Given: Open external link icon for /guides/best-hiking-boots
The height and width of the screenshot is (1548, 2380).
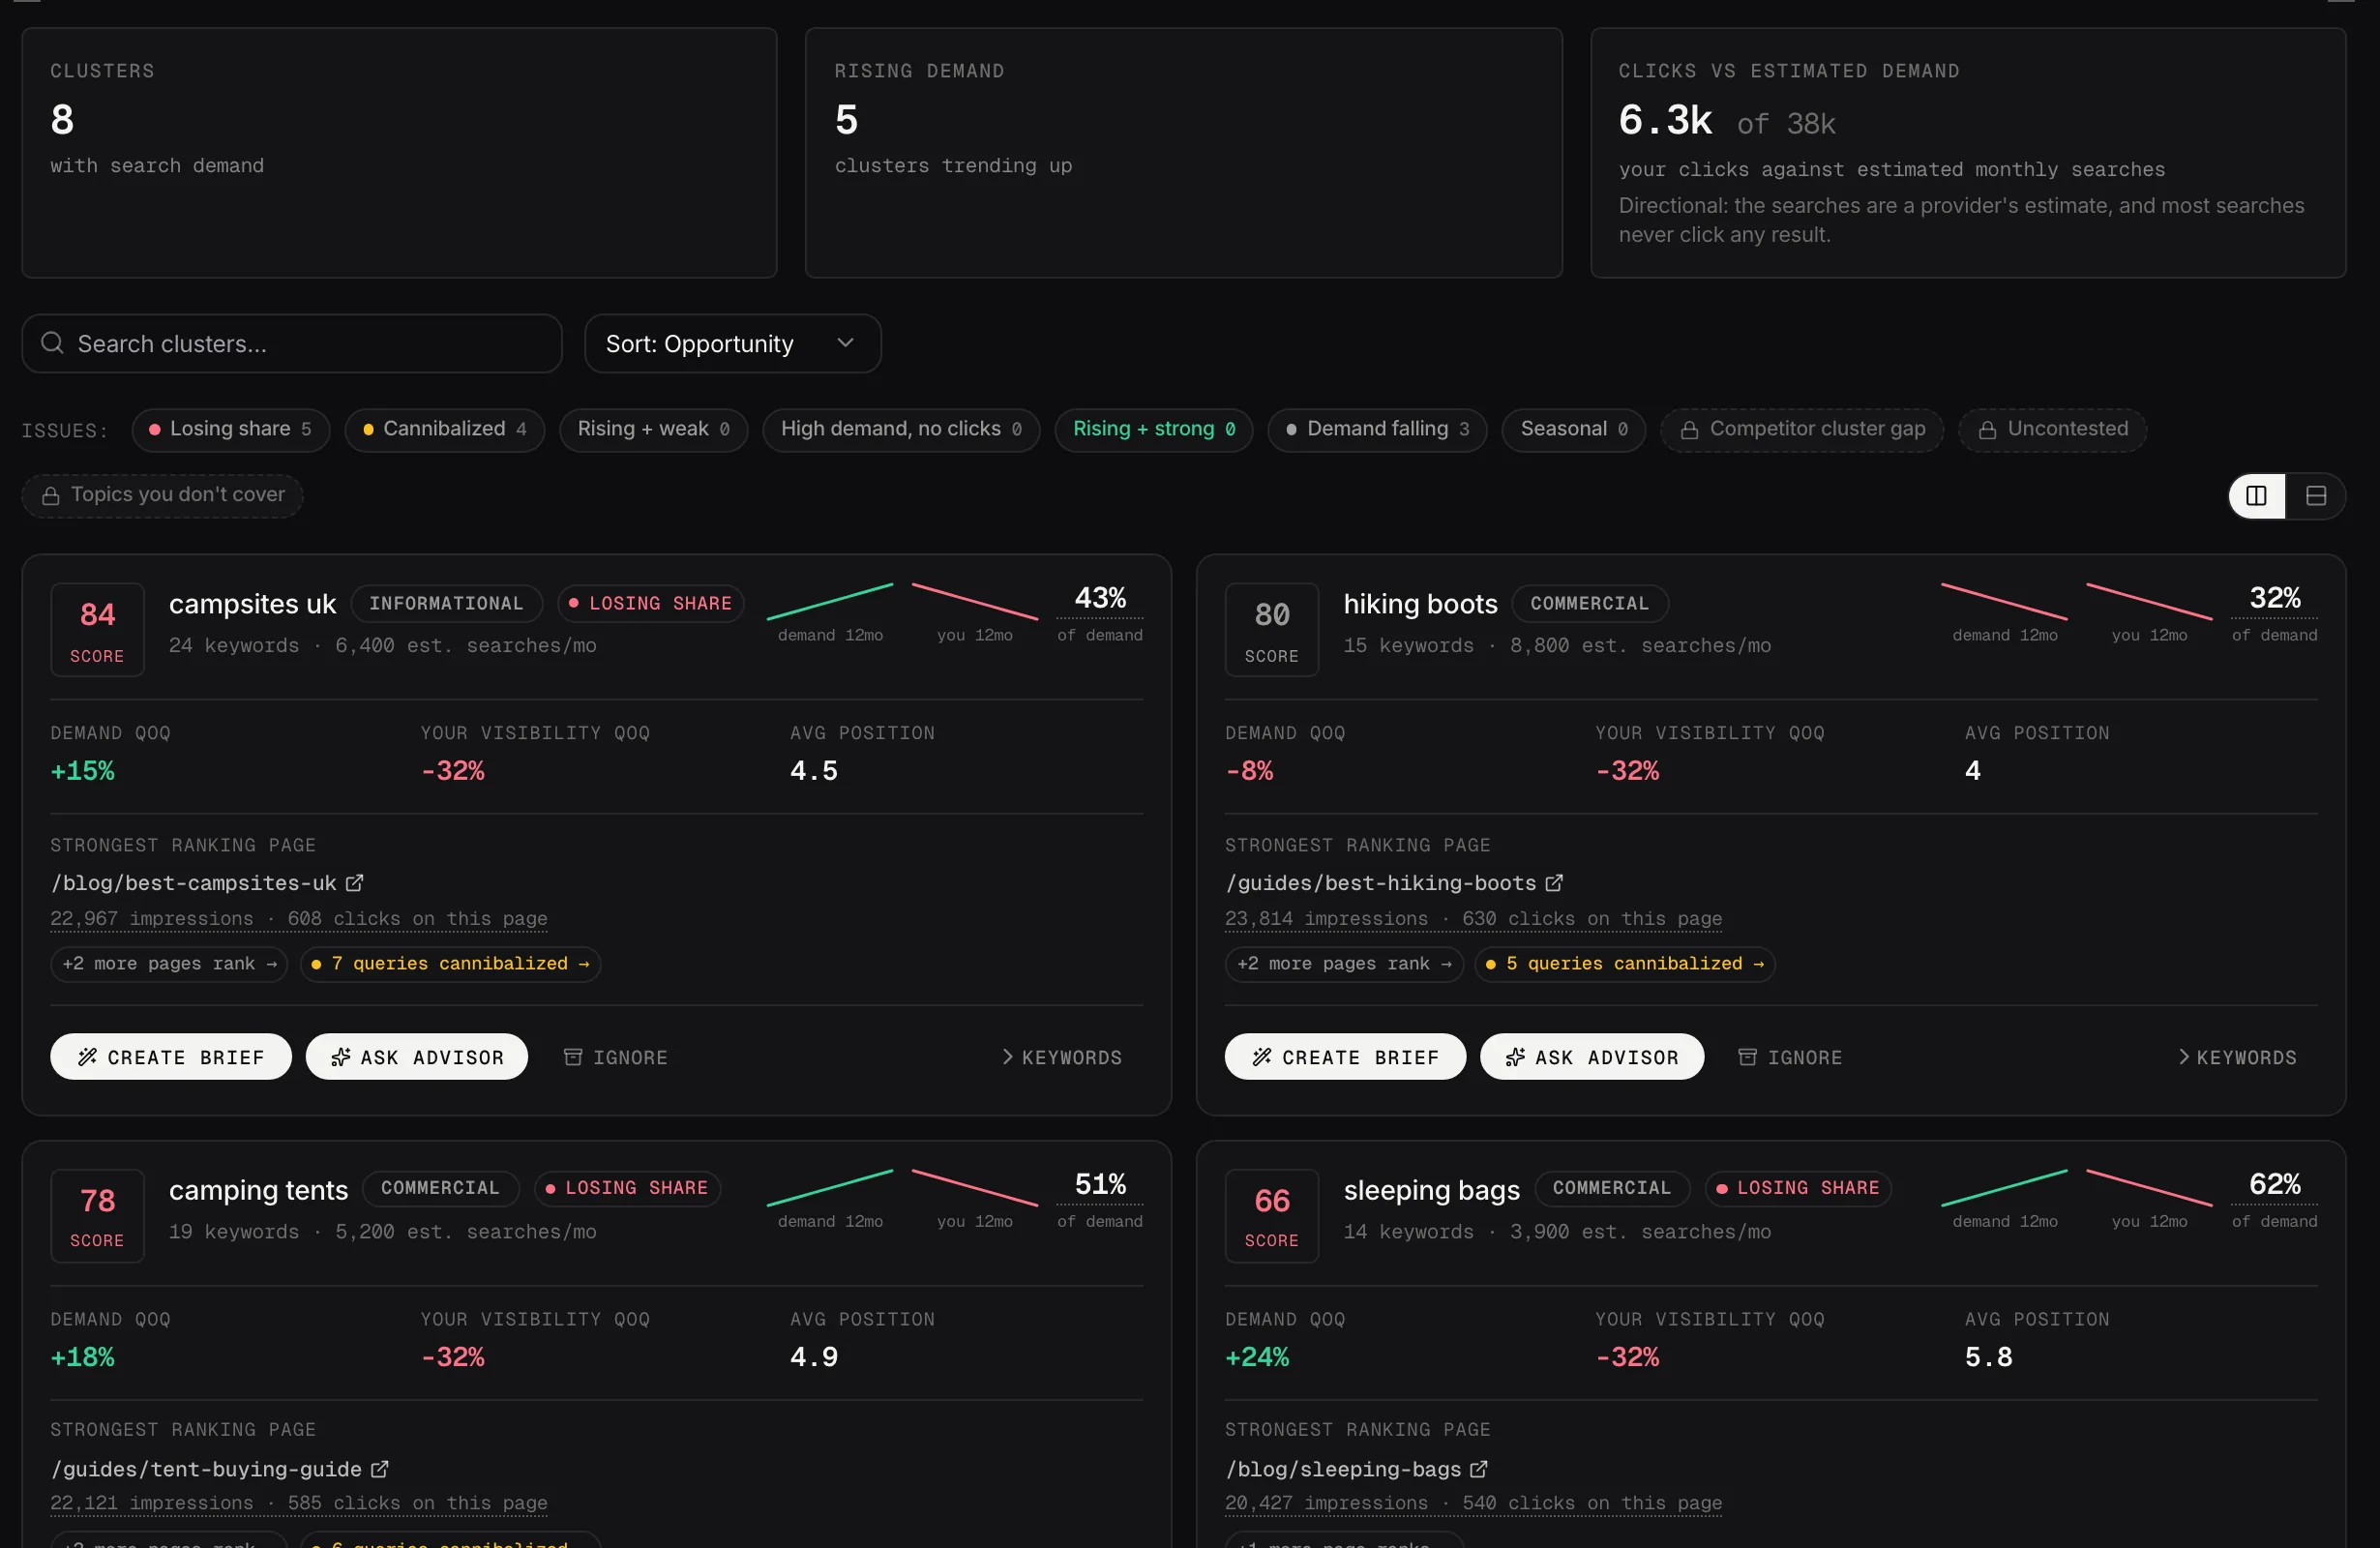Looking at the screenshot, I should pos(1553,883).
